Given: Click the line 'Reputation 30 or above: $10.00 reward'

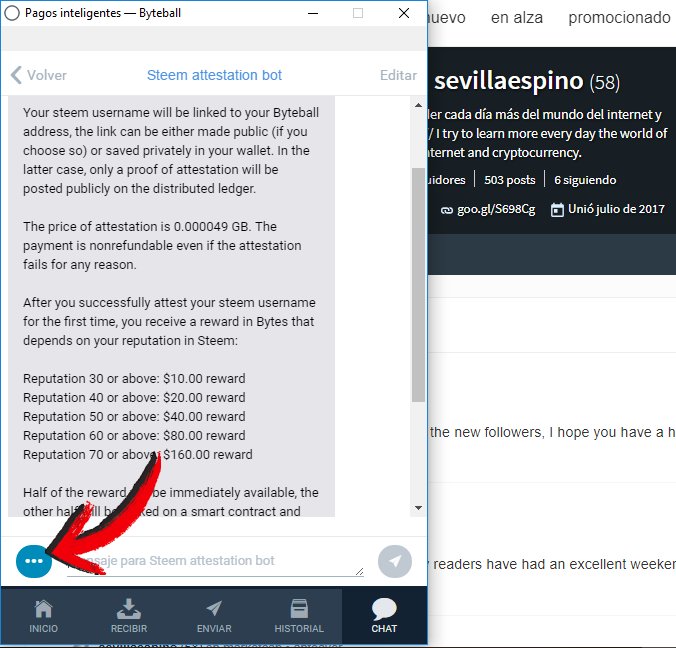Looking at the screenshot, I should [134, 379].
